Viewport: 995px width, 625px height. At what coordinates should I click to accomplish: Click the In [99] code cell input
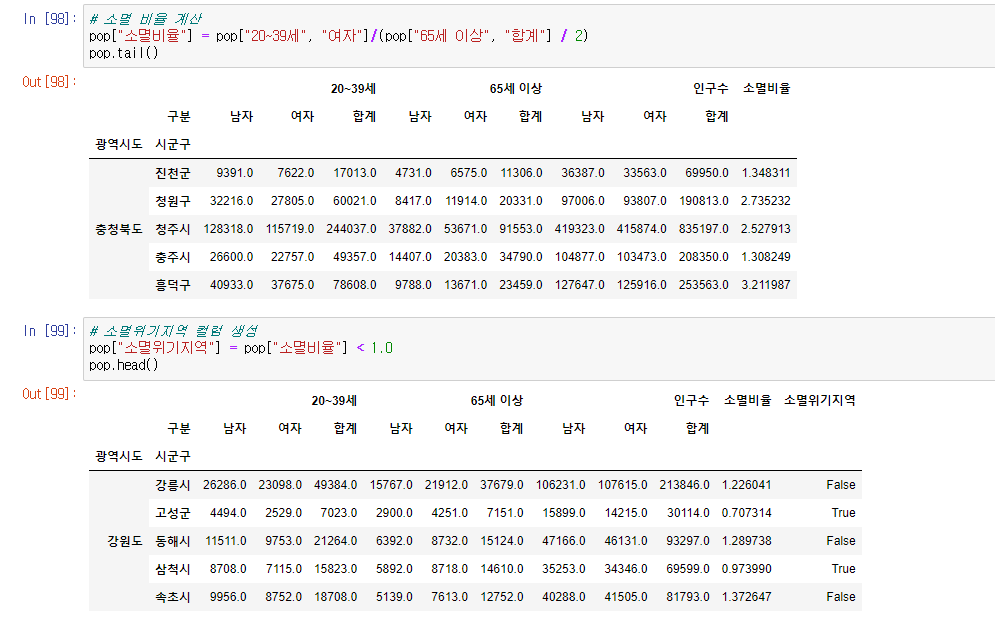click(539, 348)
